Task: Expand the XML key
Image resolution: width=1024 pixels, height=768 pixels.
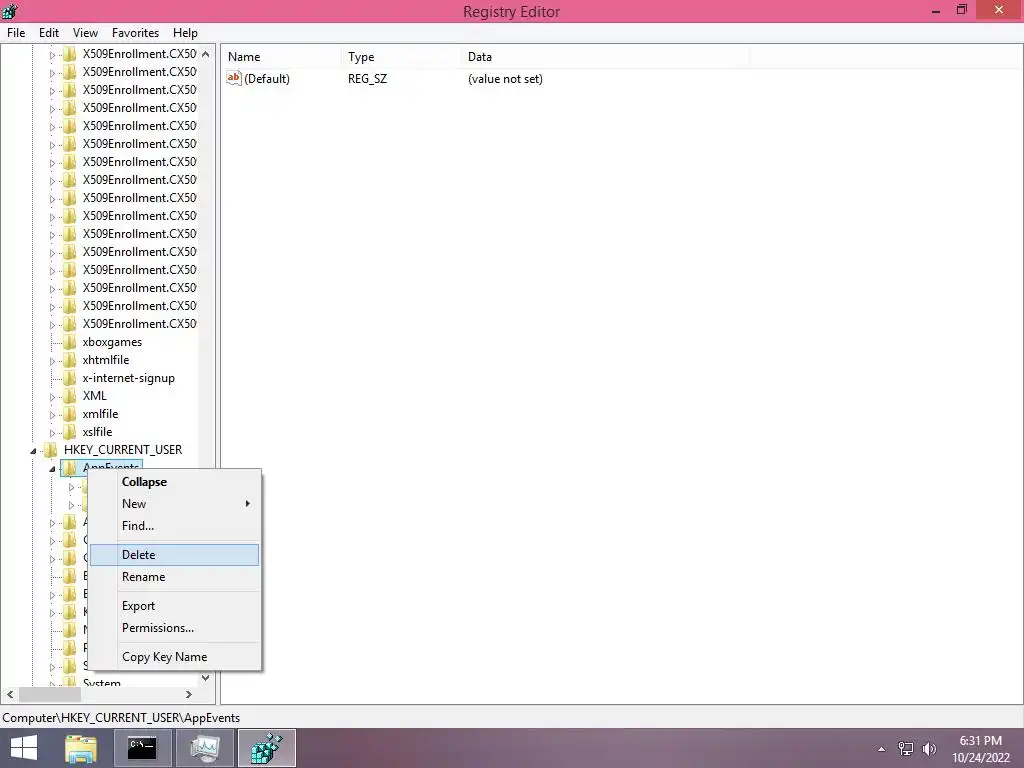Action: 52,396
